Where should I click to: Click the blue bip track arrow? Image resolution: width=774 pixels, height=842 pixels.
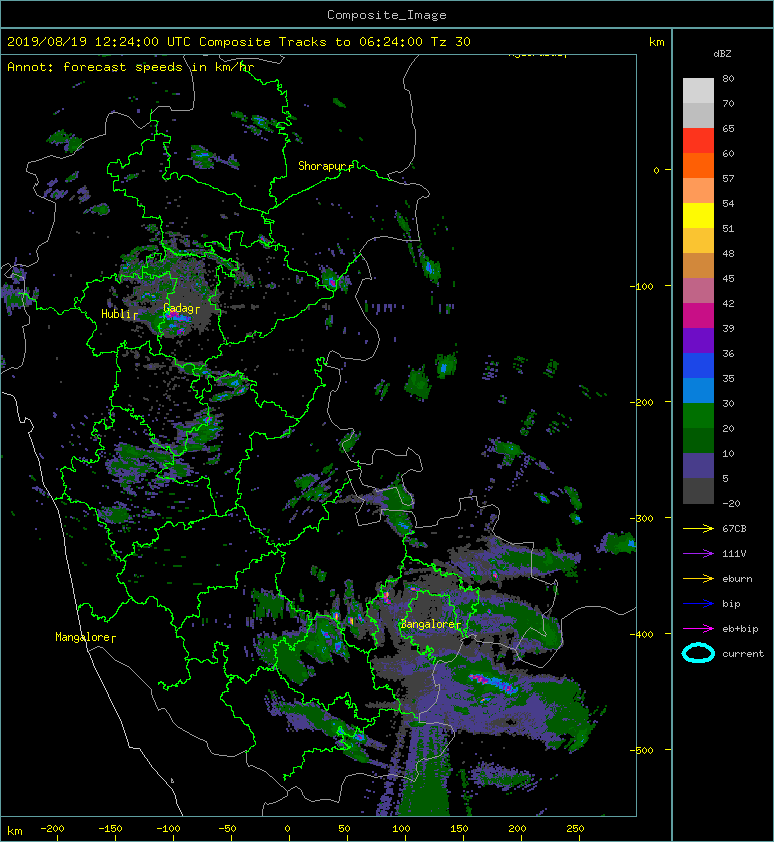tap(698, 604)
